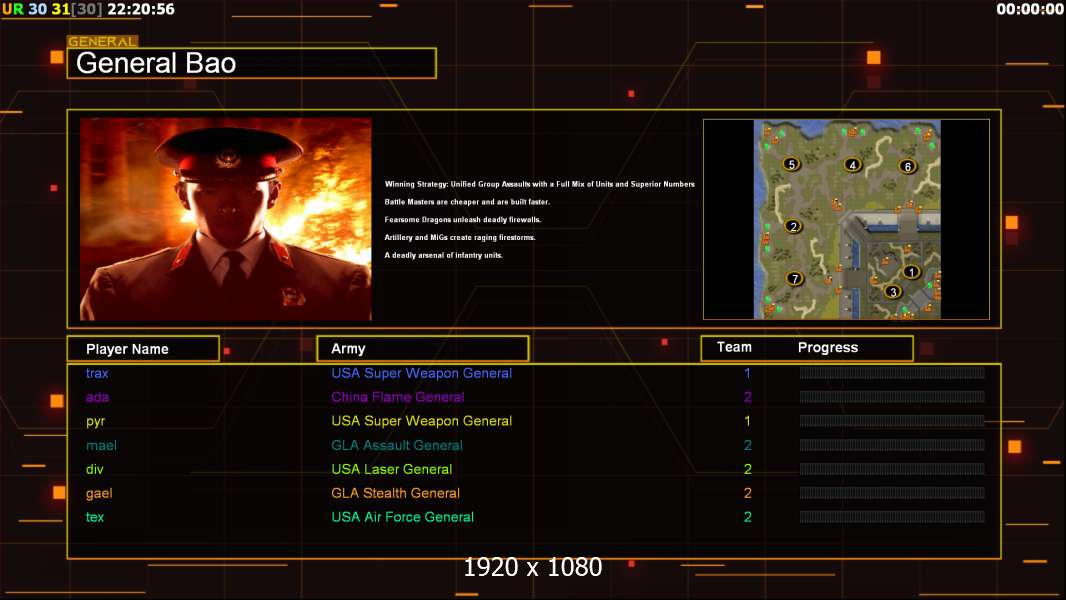Click gael's loading progress bar
1066x600 pixels.
coord(892,493)
